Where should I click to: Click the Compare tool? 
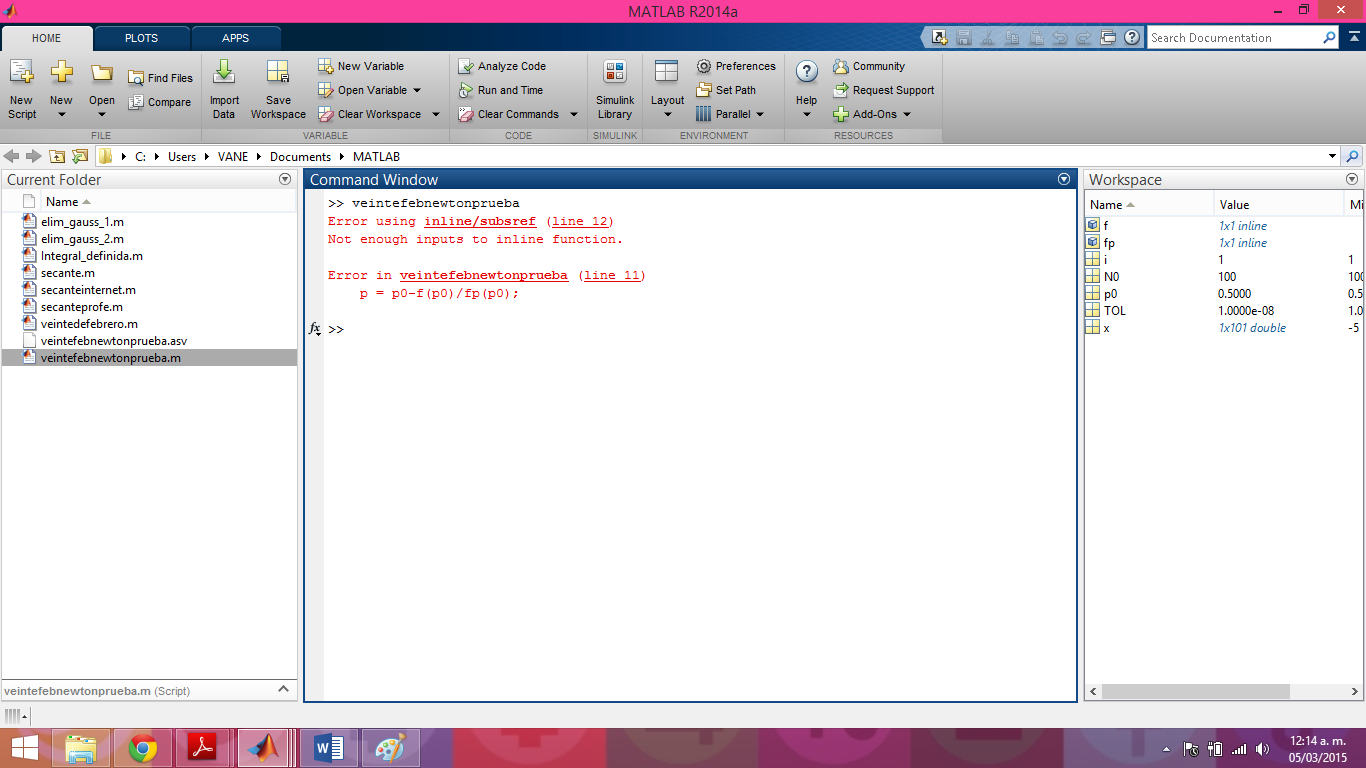(160, 102)
